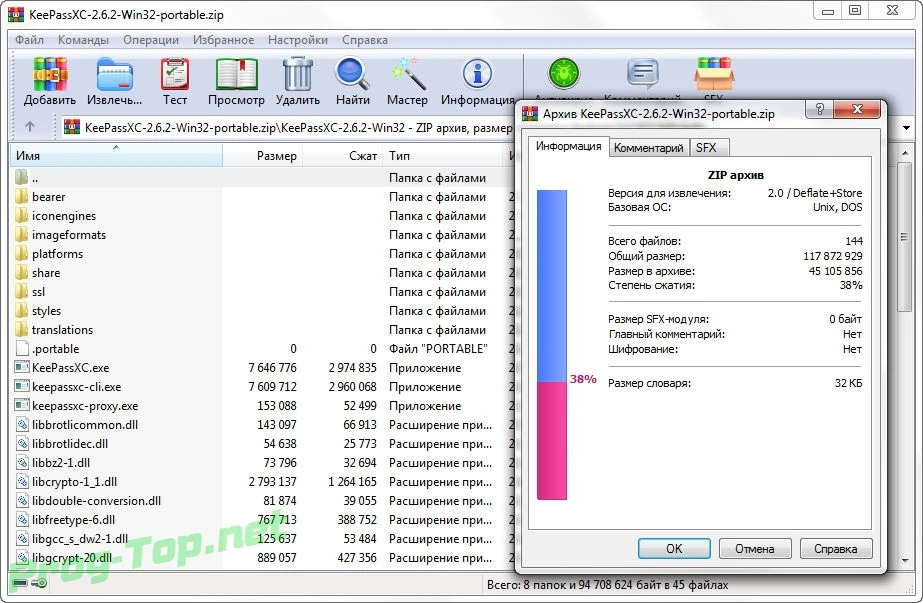Image resolution: width=923 pixels, height=603 pixels.
Task: Open the address bar dropdown arrow
Action: point(906,127)
